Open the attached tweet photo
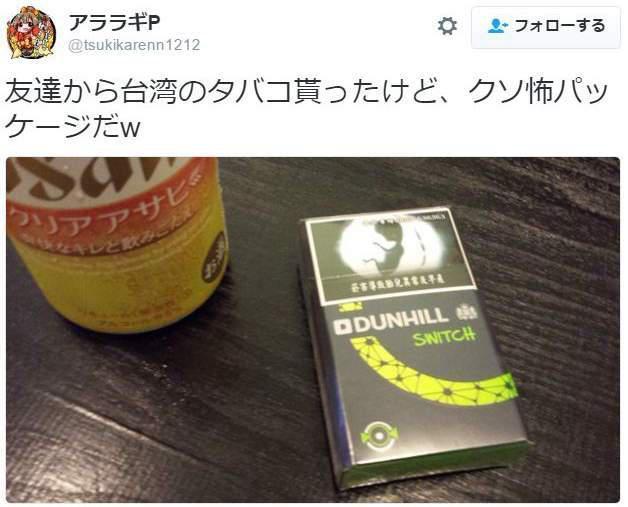This screenshot has width=628, height=507. pyautogui.click(x=313, y=330)
